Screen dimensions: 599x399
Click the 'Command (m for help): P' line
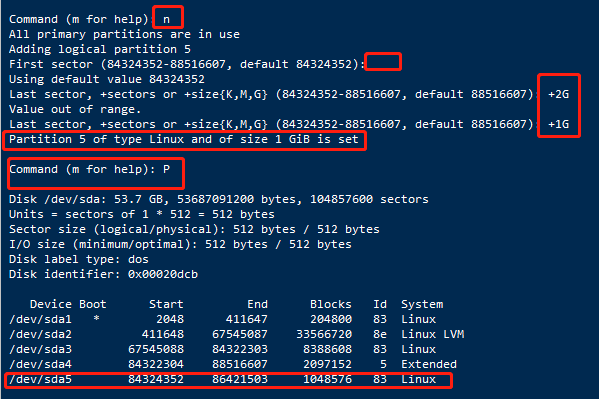(89, 169)
